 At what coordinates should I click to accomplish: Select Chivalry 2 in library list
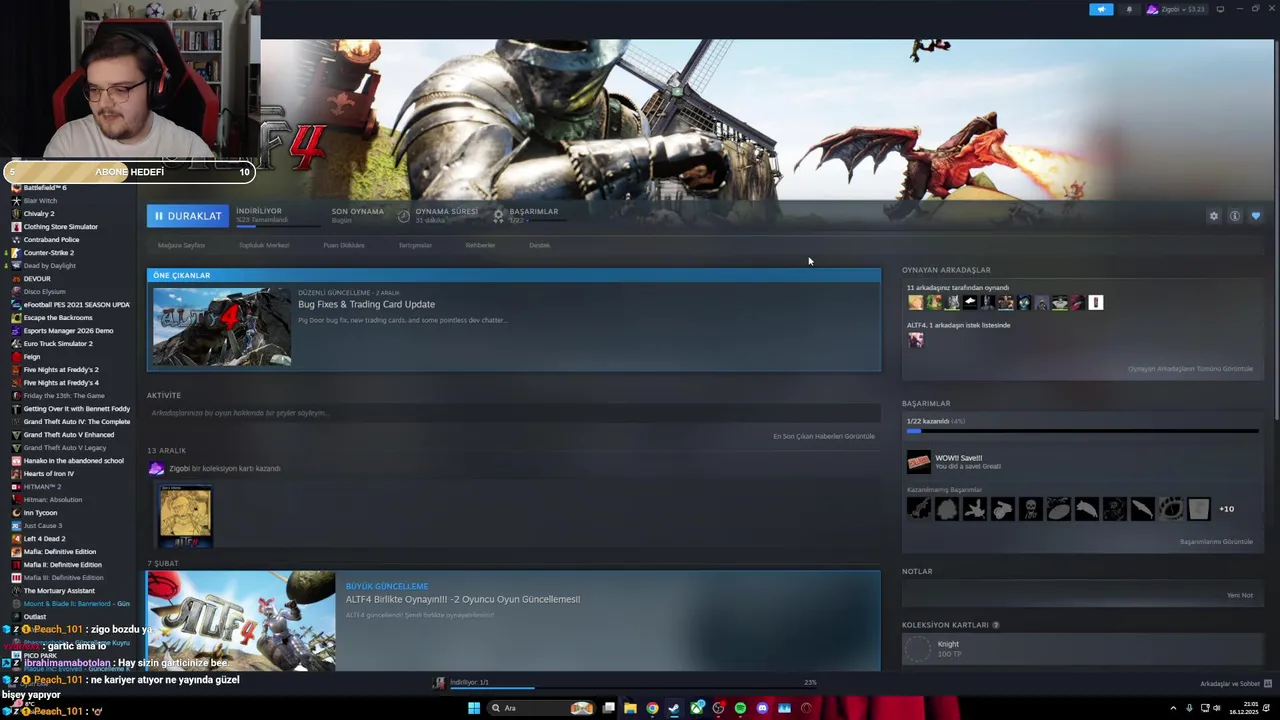pos(39,213)
